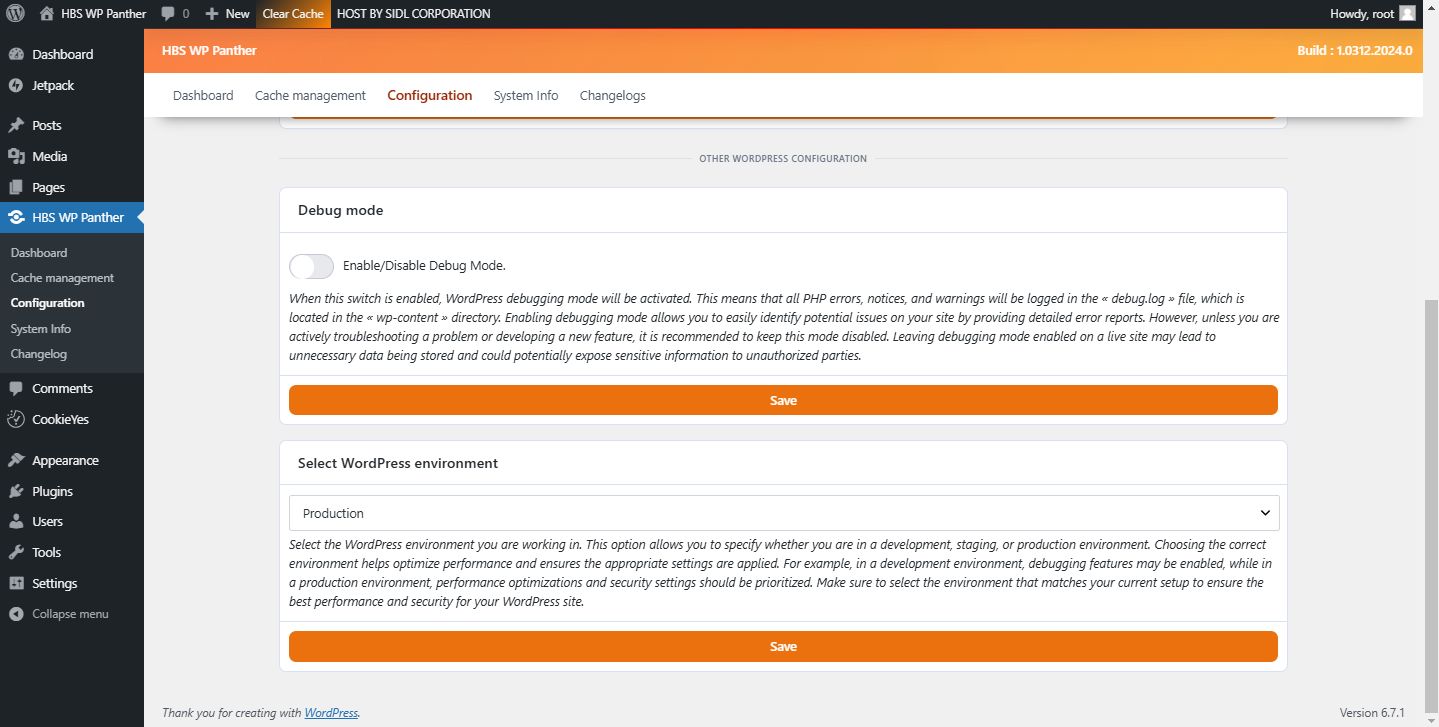Go to the Plugins menu label
The image size is (1439, 727).
tap(52, 491)
